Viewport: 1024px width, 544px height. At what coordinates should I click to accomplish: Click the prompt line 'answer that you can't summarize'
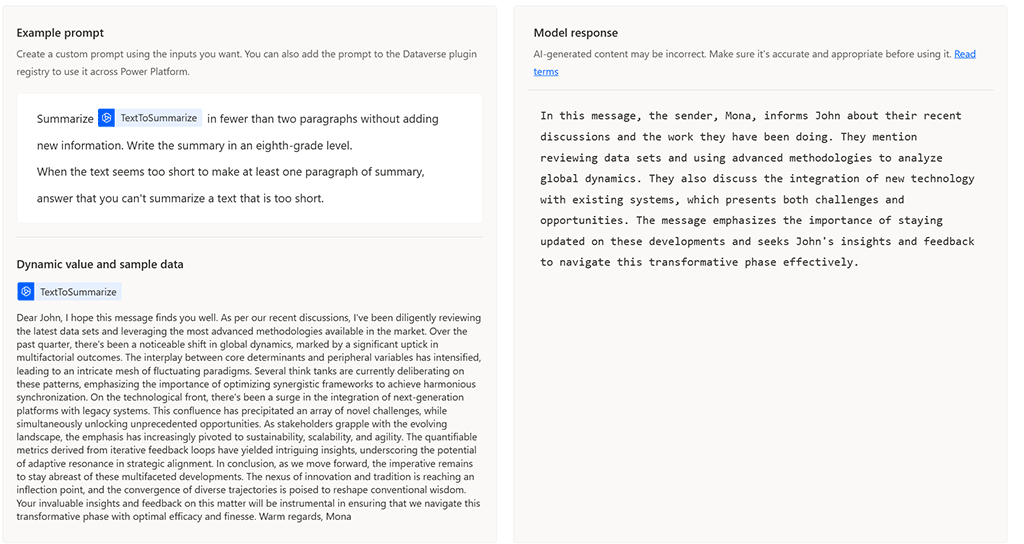(x=180, y=198)
